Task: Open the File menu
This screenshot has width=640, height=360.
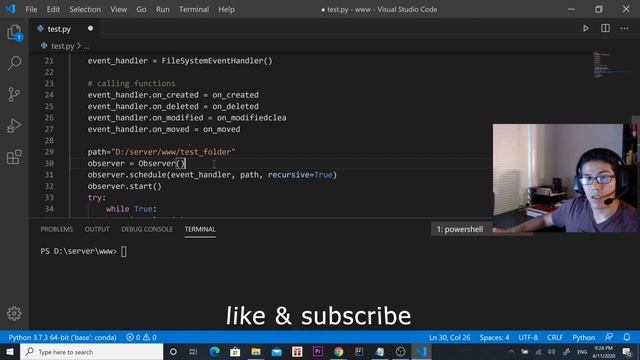Action: click(31, 9)
